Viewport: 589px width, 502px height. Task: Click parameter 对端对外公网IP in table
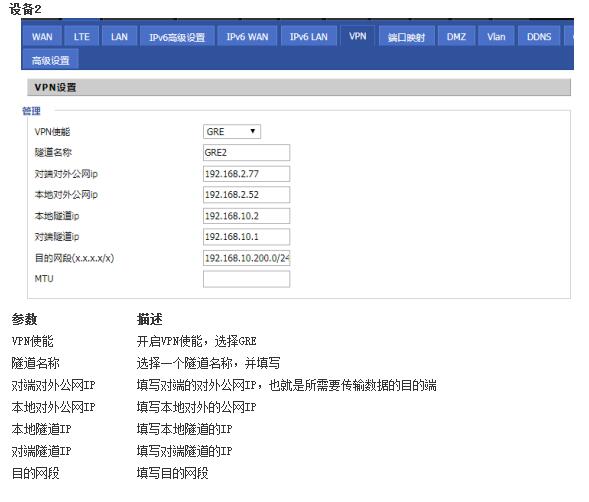click(x=53, y=385)
